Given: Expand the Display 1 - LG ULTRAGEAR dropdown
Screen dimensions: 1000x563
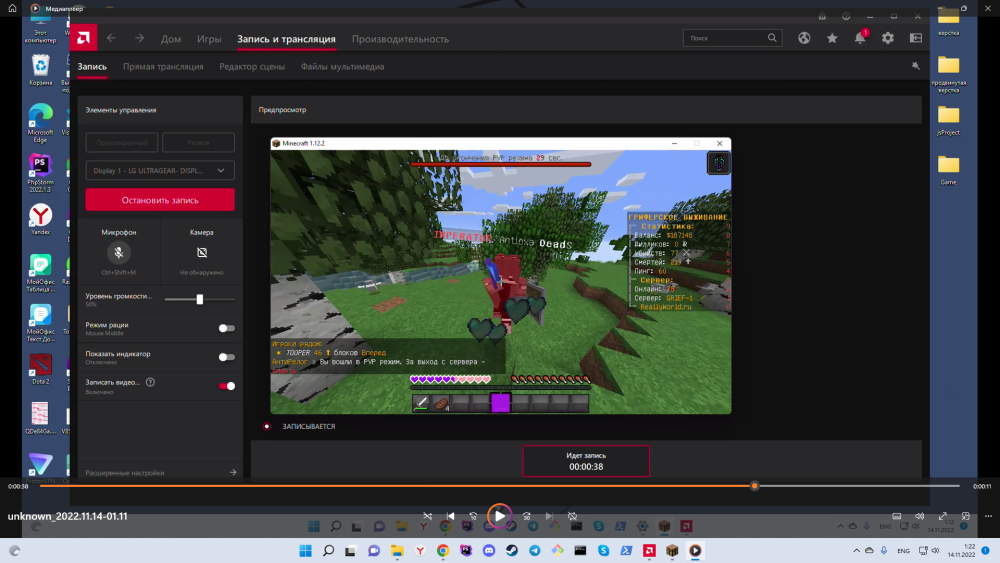Looking at the screenshot, I should (x=160, y=170).
